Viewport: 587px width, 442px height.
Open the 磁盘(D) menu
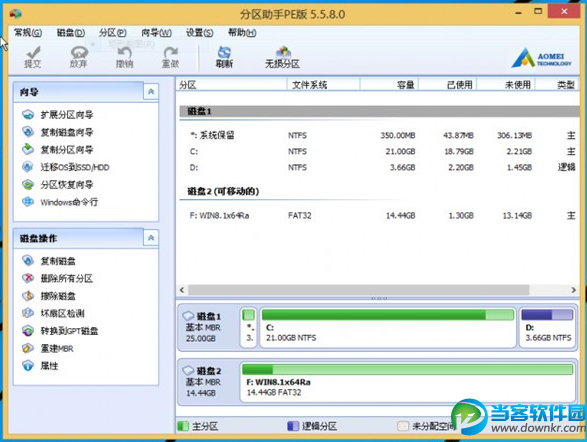coord(71,33)
